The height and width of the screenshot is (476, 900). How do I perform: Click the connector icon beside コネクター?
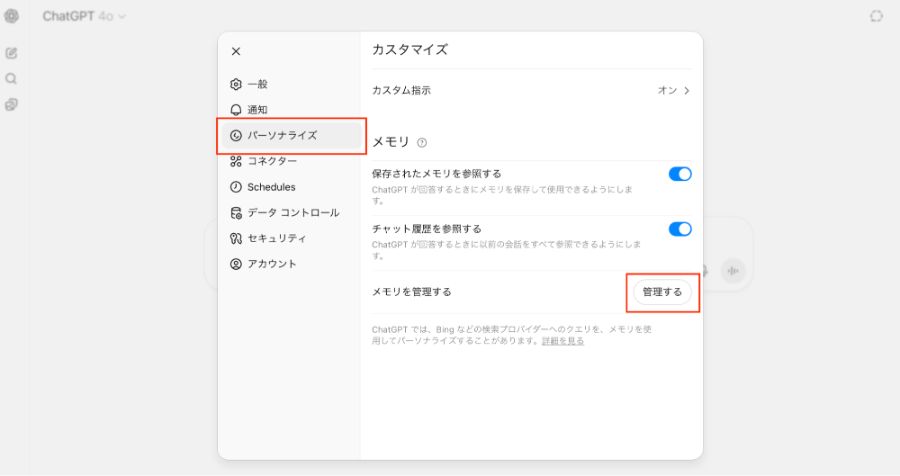click(x=236, y=161)
